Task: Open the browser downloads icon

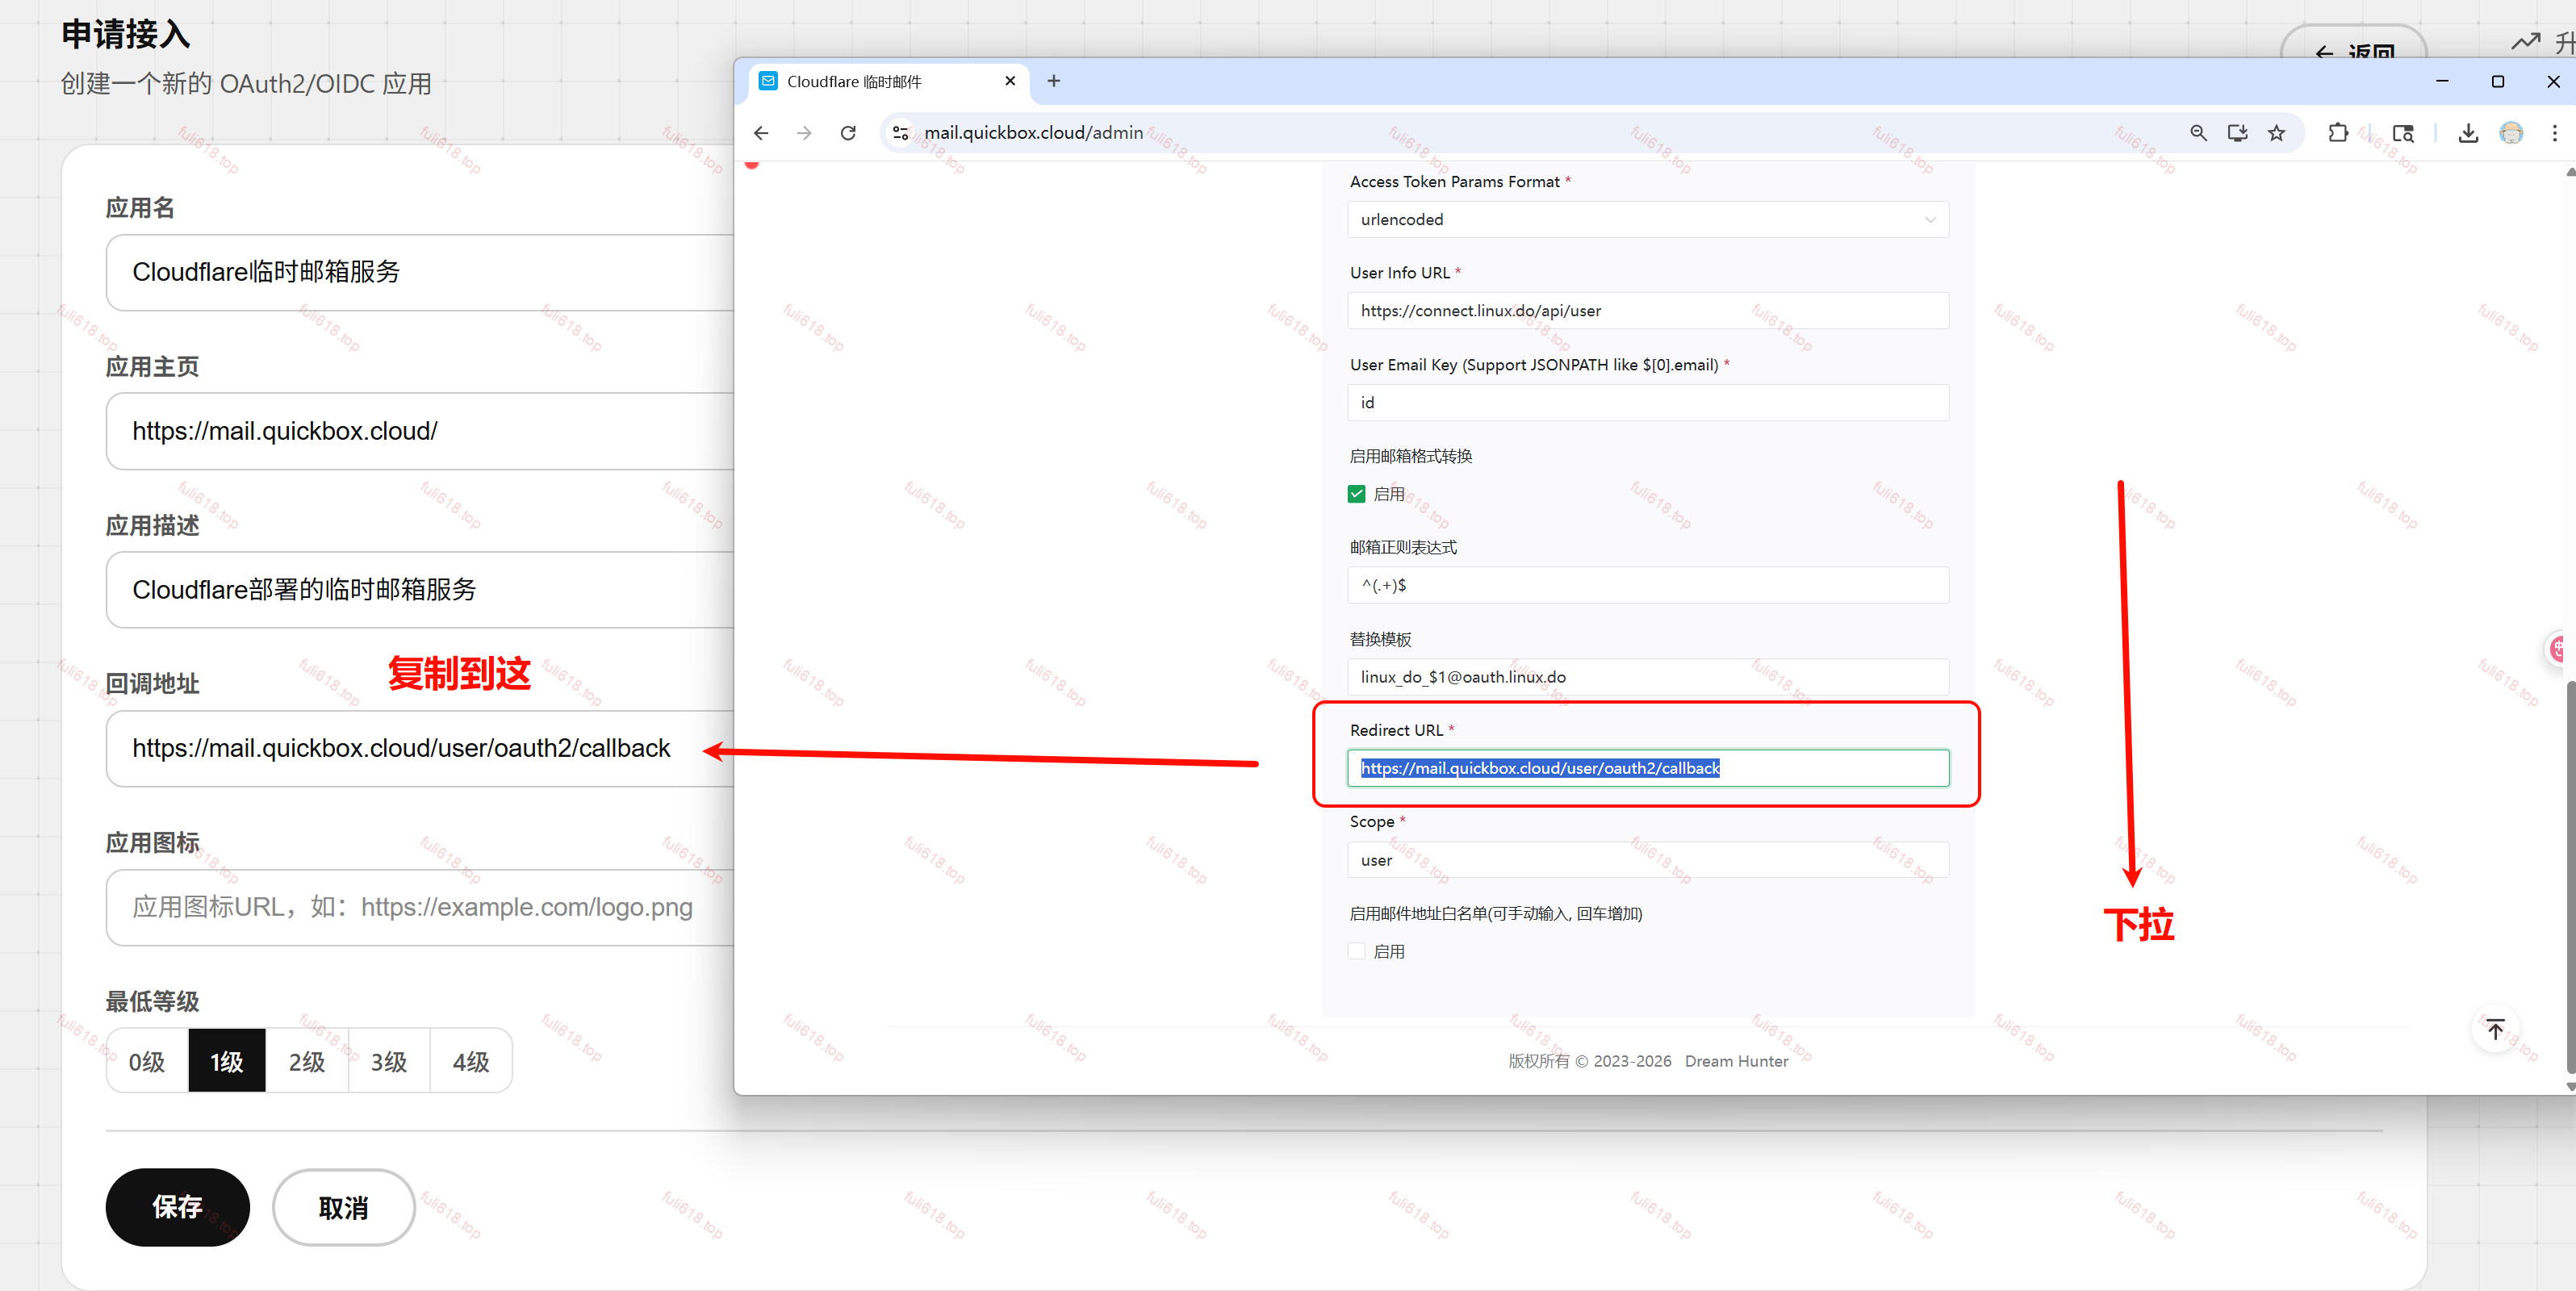Action: coord(2468,133)
